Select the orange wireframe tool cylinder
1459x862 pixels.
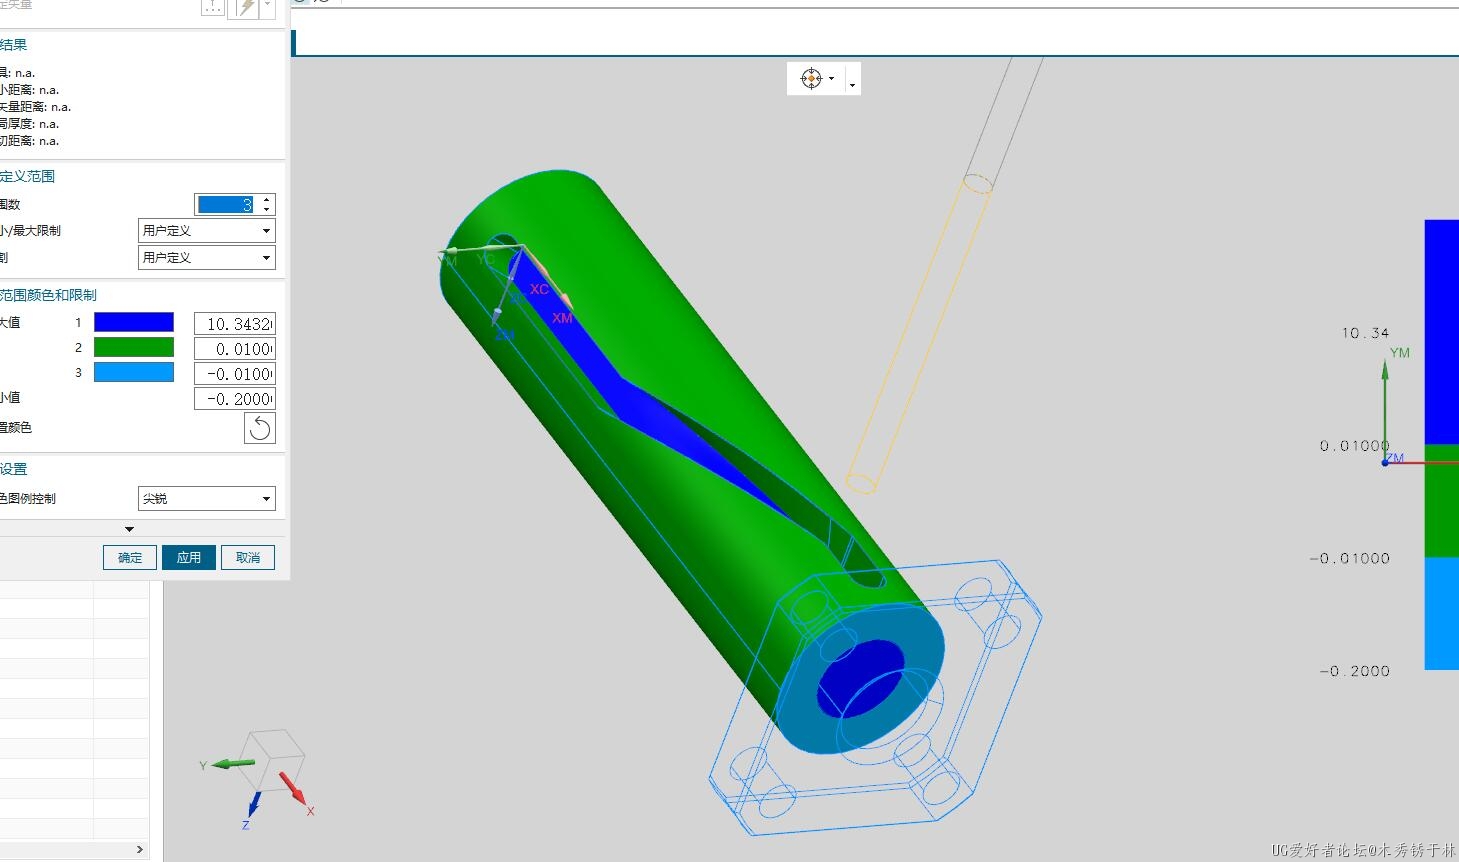pyautogui.click(x=920, y=335)
